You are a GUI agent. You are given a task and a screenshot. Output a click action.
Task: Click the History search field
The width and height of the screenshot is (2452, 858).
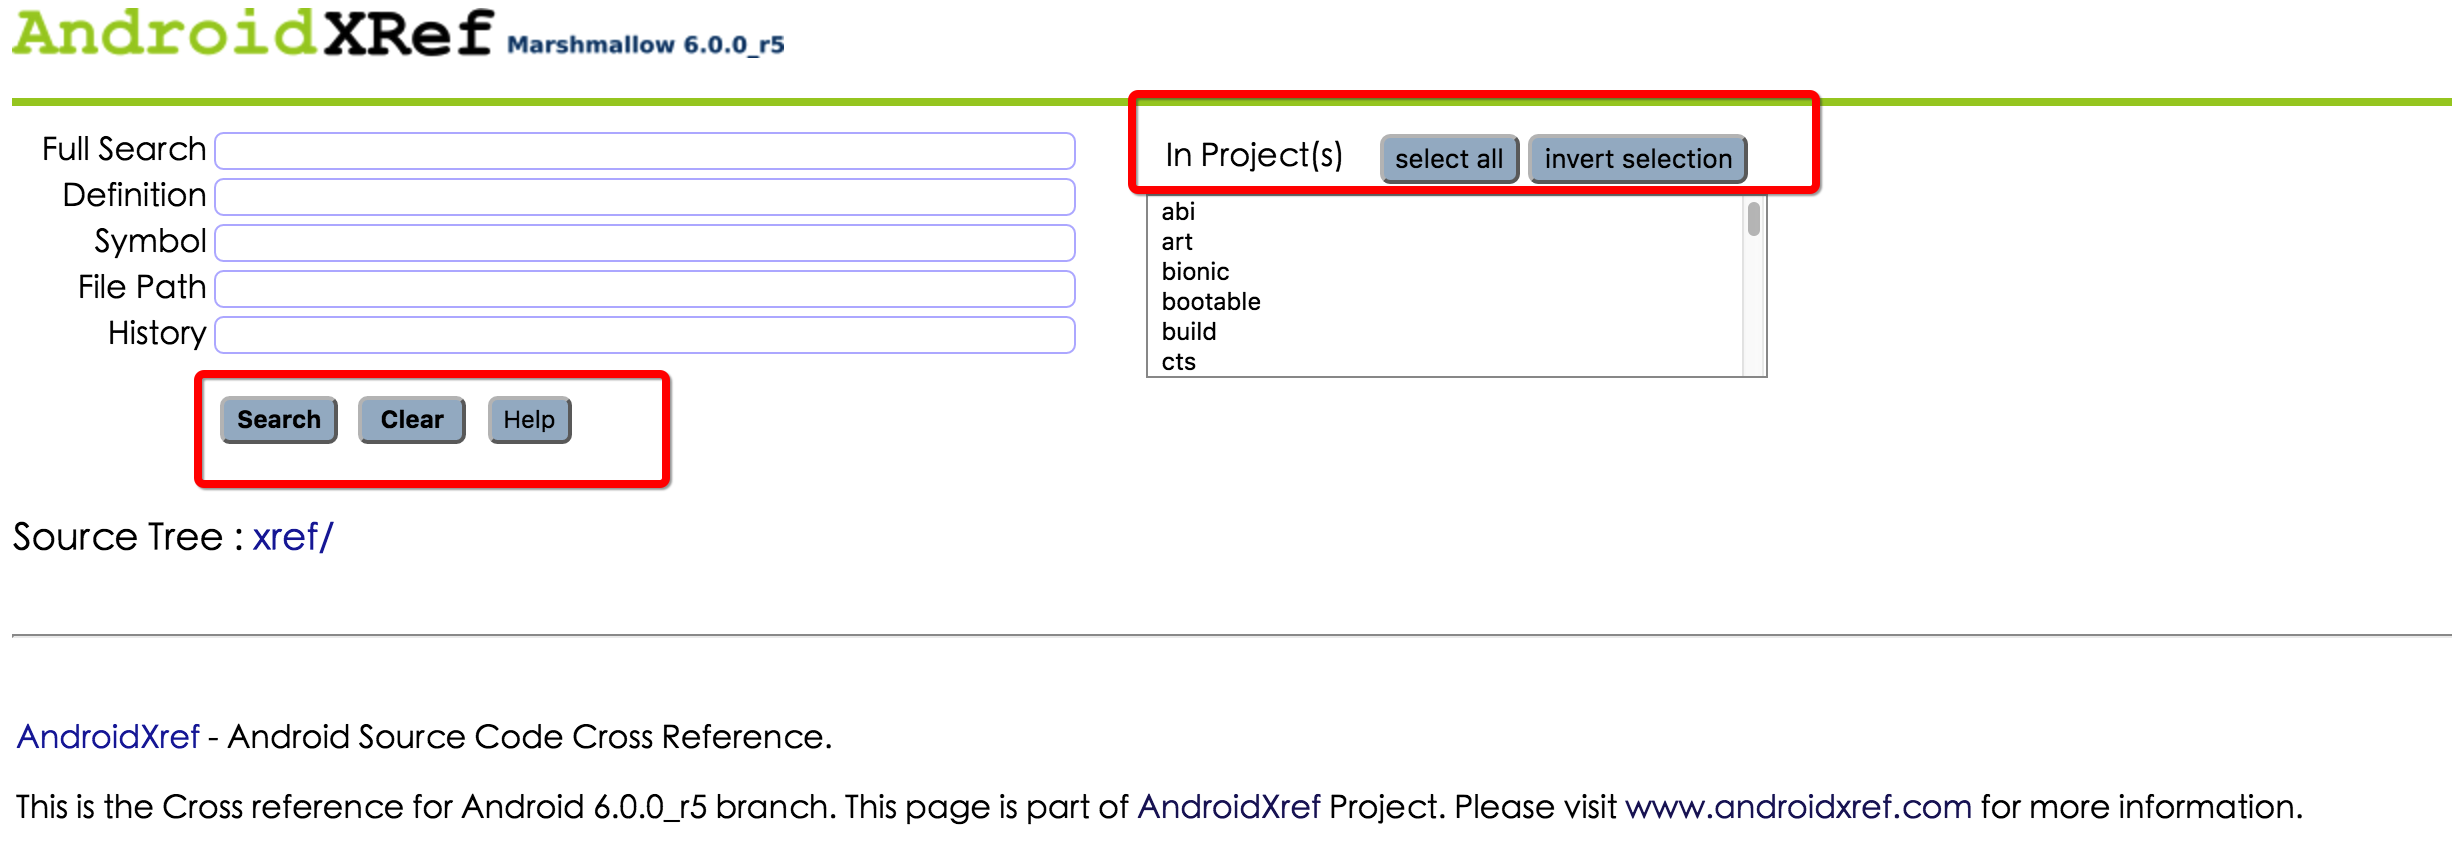[645, 335]
